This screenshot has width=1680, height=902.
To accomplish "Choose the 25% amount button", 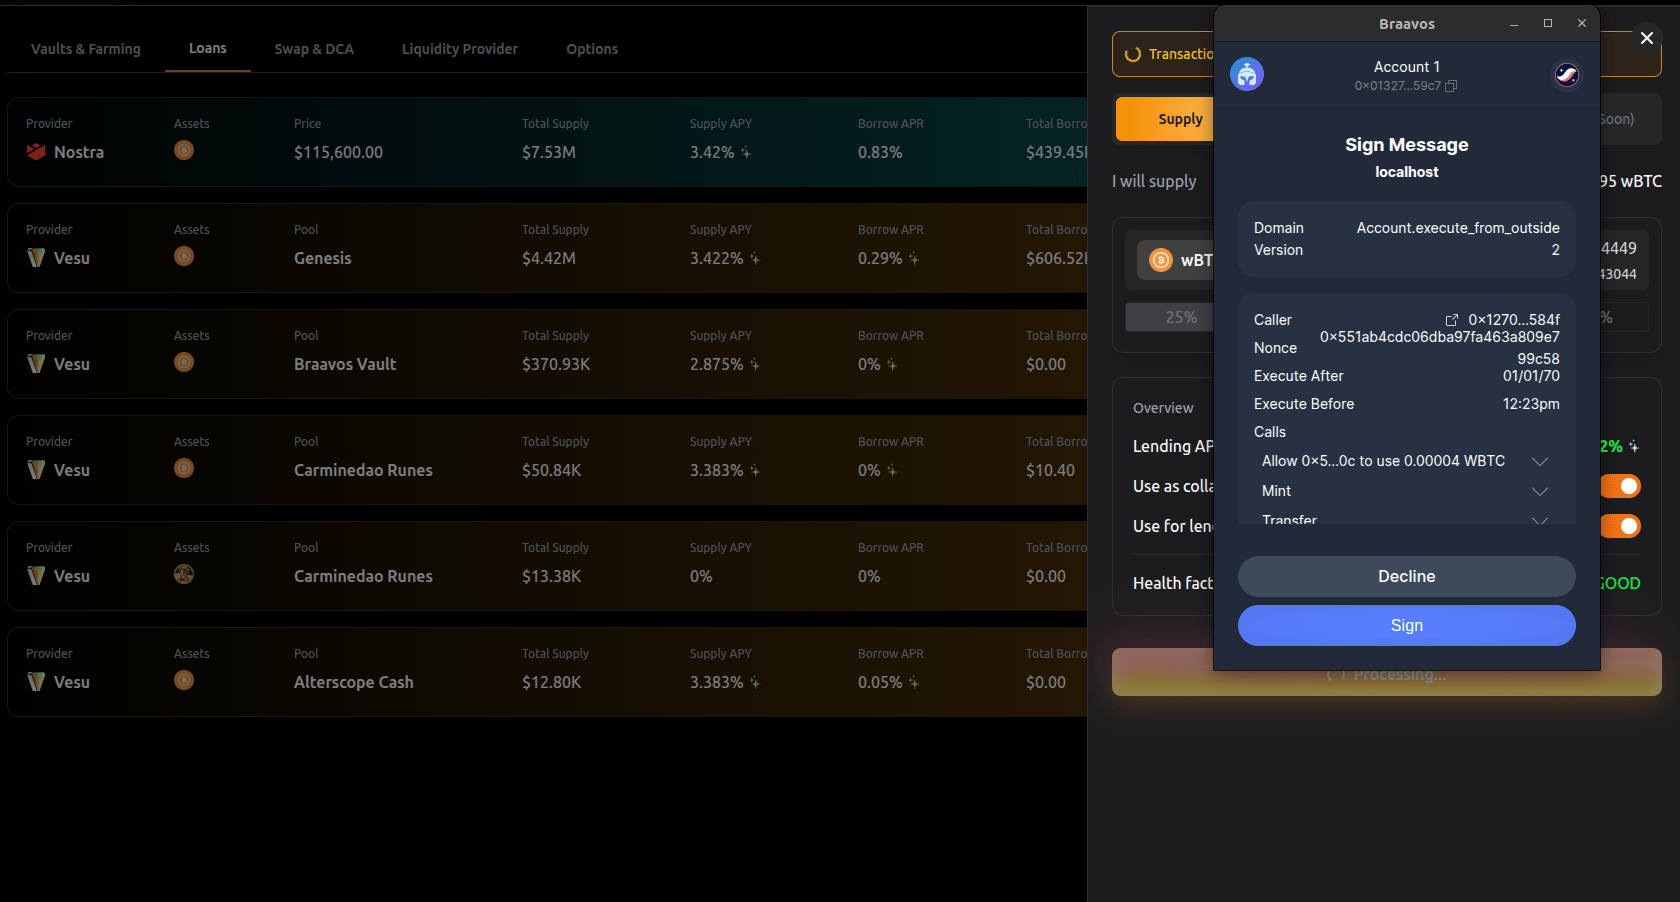I will point(1170,317).
